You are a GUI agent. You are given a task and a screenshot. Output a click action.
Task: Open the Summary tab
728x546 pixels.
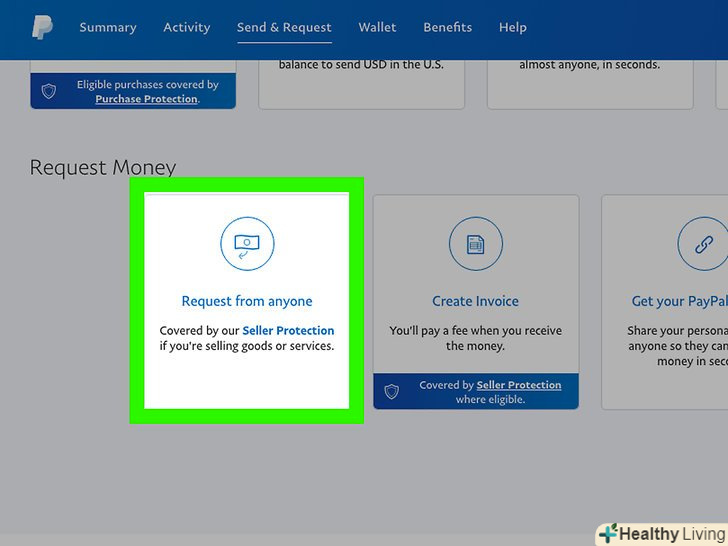[x=108, y=27]
